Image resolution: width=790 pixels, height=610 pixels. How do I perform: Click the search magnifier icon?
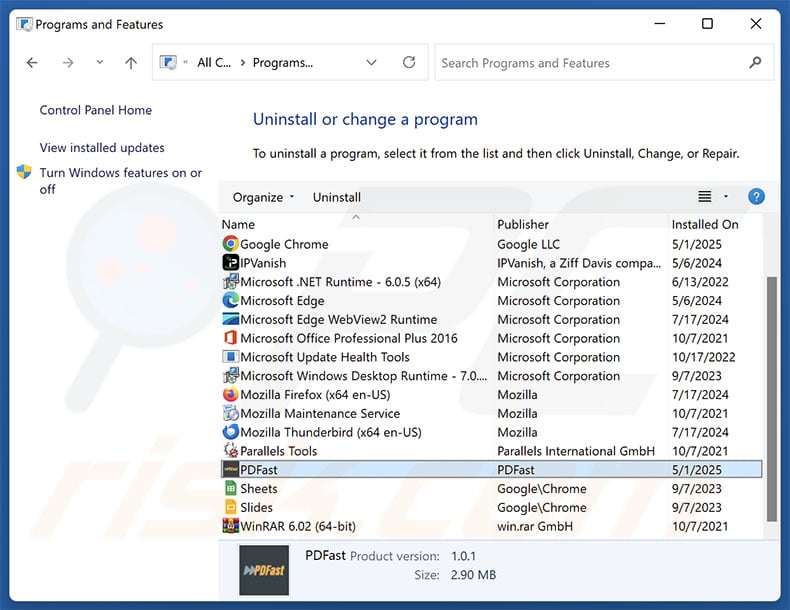tap(755, 62)
